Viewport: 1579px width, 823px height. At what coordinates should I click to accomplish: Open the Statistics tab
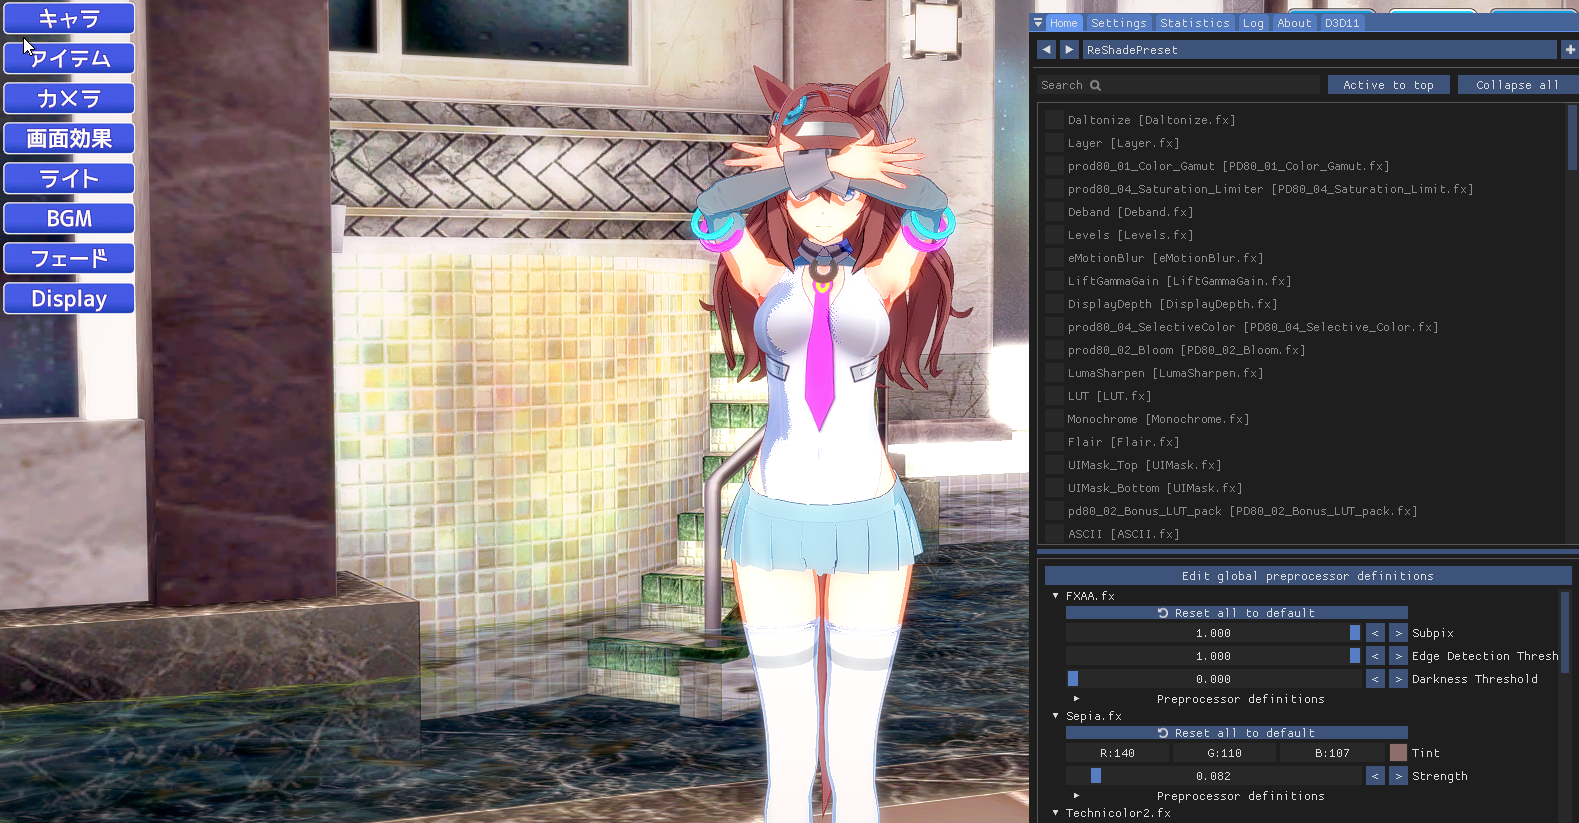[1194, 23]
